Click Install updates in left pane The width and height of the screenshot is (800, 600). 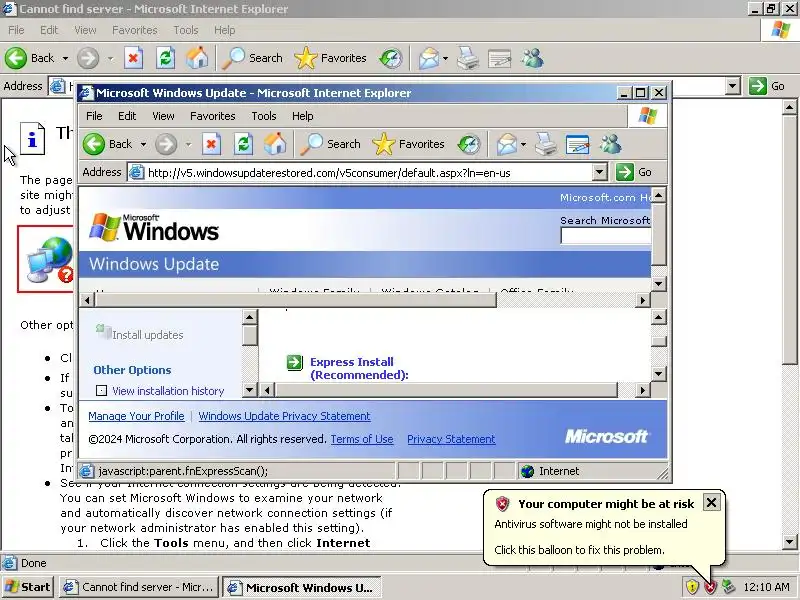[x=147, y=335]
